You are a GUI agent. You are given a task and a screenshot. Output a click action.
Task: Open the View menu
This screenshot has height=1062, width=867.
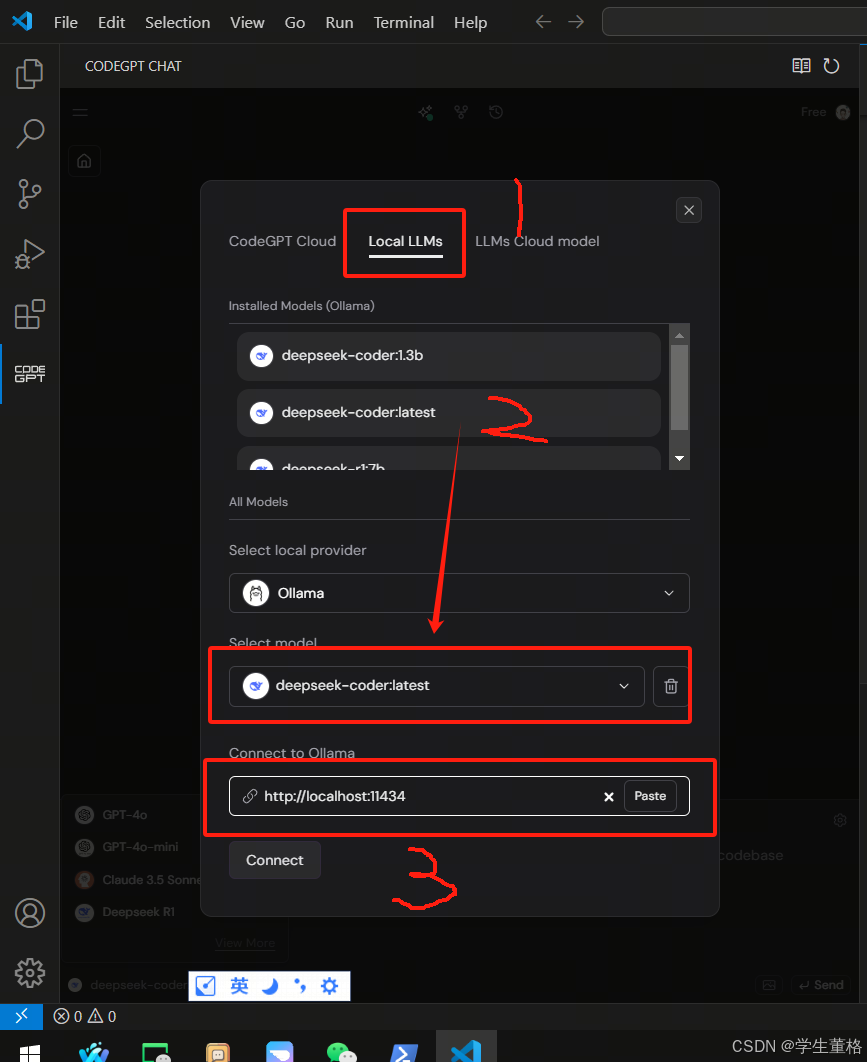(247, 22)
